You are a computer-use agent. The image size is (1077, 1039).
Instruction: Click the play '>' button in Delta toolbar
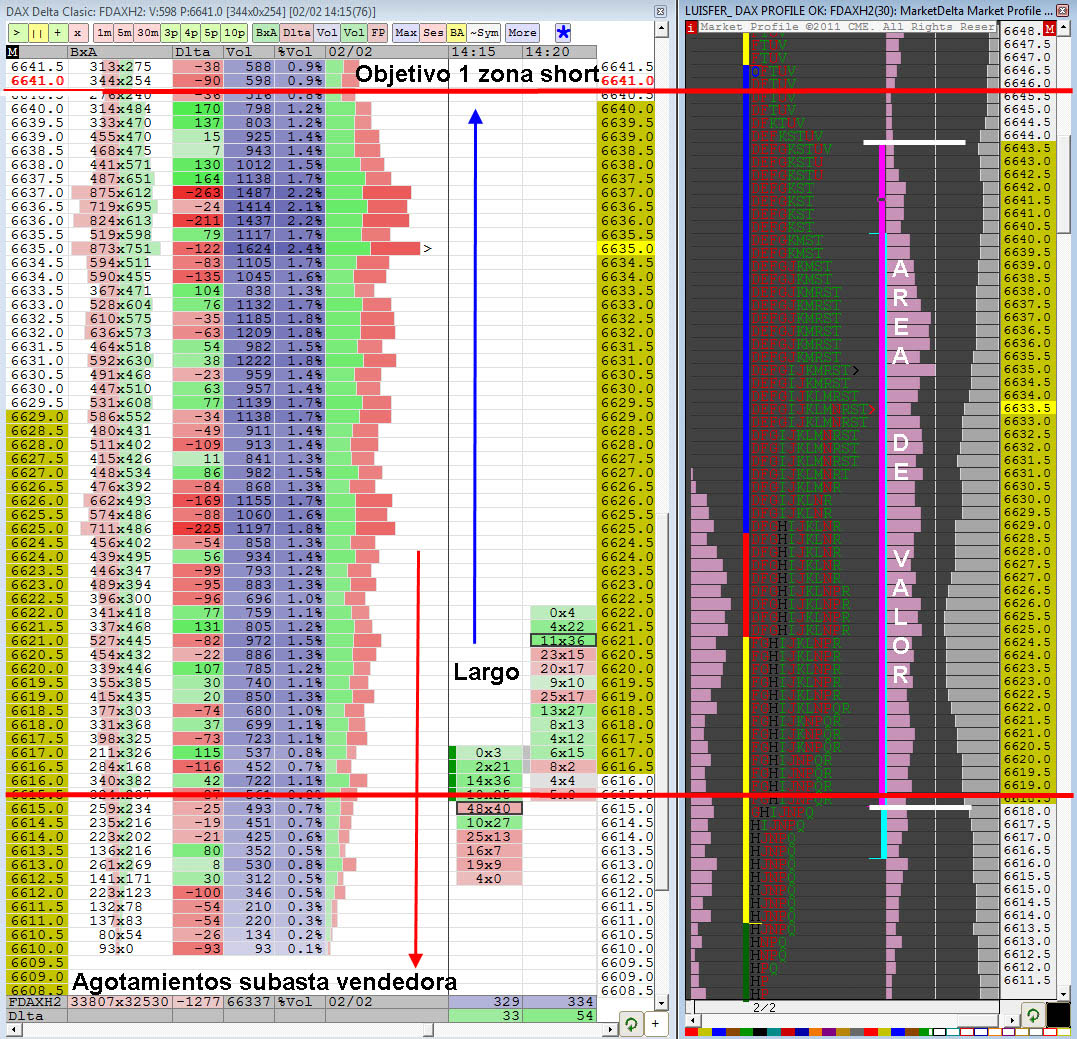click(16, 32)
